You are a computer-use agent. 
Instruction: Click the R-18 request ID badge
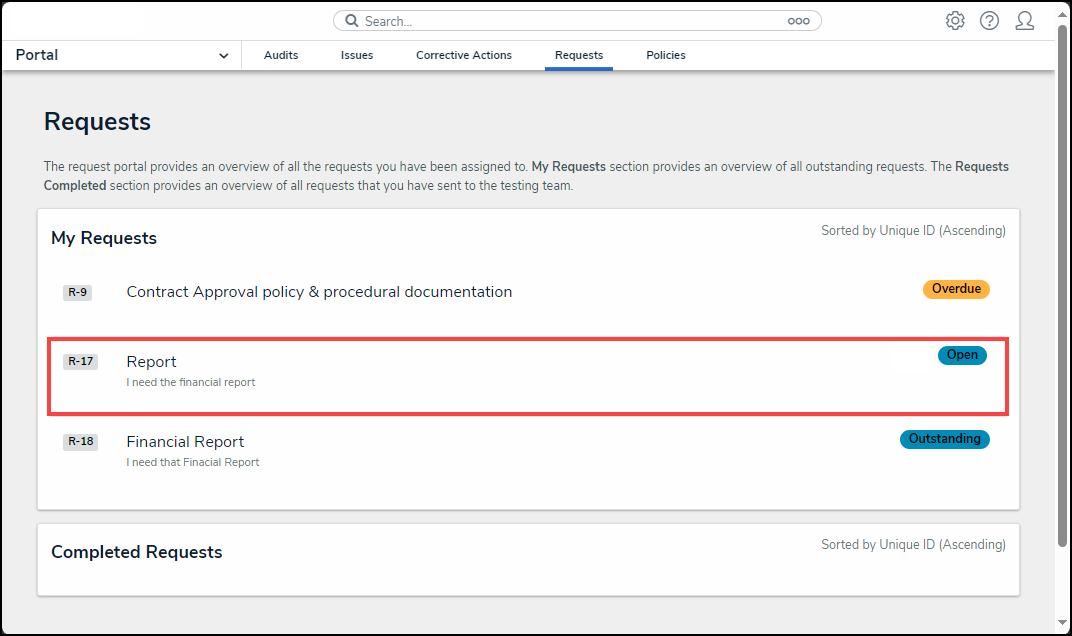pos(80,442)
